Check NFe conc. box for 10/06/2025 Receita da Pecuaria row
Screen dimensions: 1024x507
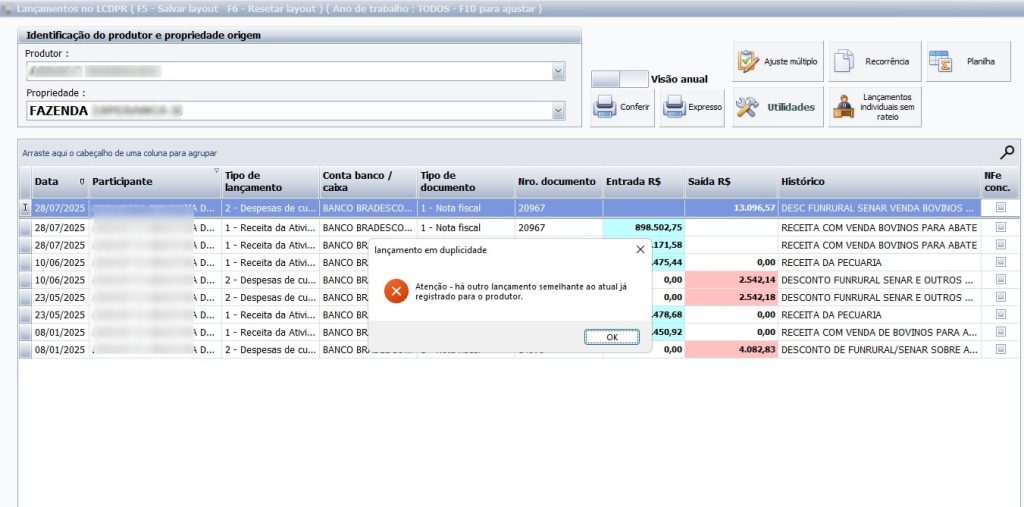[1000, 262]
